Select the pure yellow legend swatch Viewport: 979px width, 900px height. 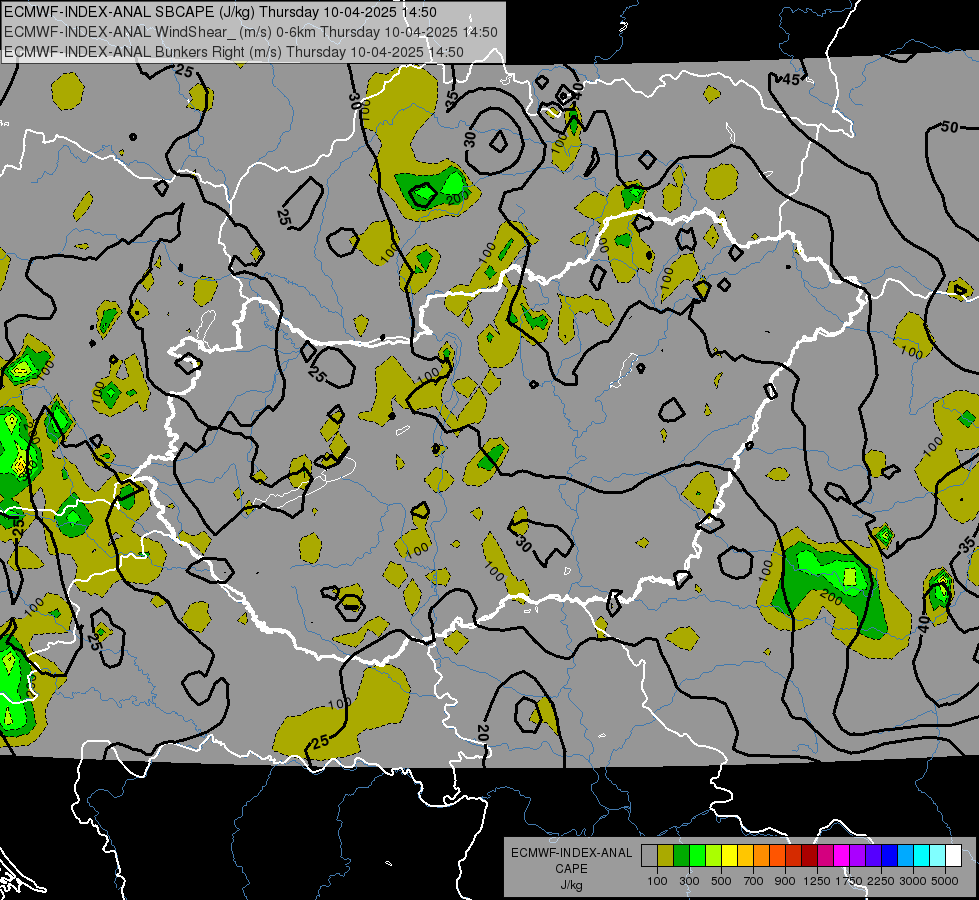(x=729, y=856)
